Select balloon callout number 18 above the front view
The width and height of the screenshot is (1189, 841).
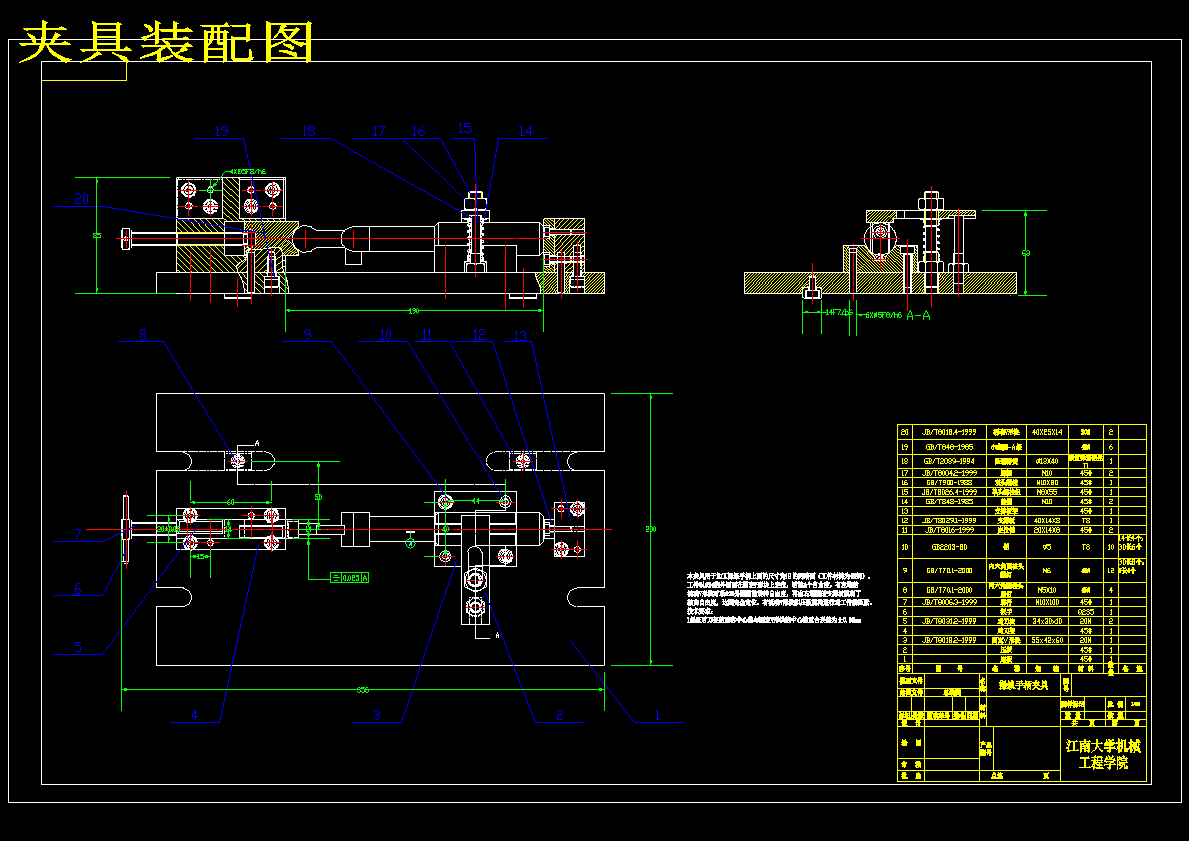point(309,131)
